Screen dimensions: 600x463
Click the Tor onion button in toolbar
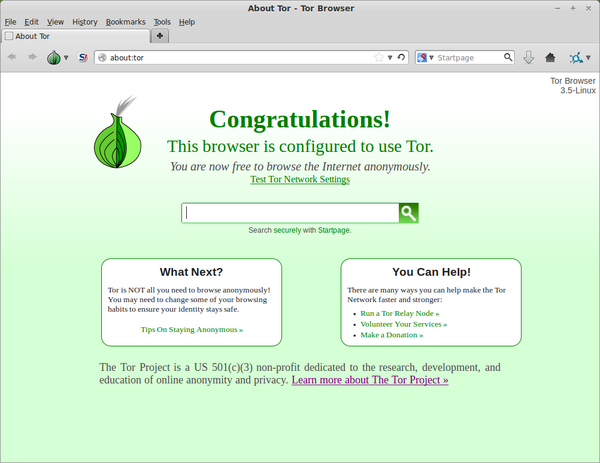[54, 57]
